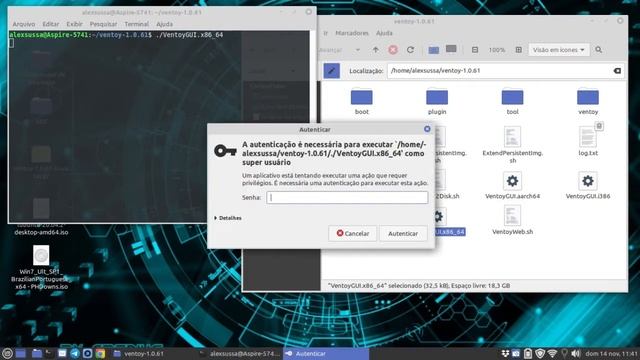Click the Dropbox tray icon

click(x=505, y=353)
